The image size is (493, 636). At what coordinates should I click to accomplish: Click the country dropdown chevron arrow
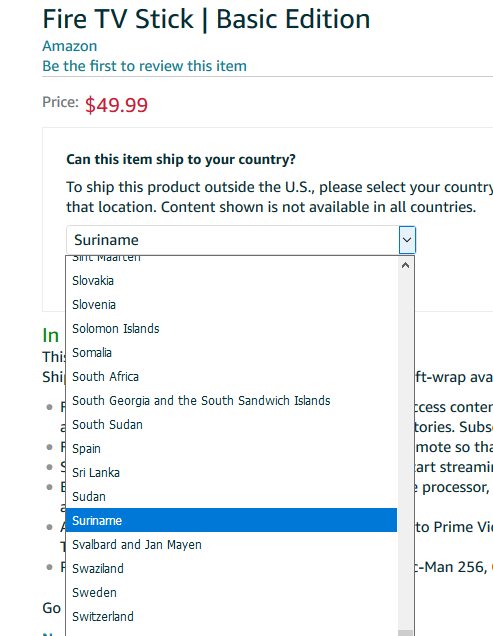407,240
